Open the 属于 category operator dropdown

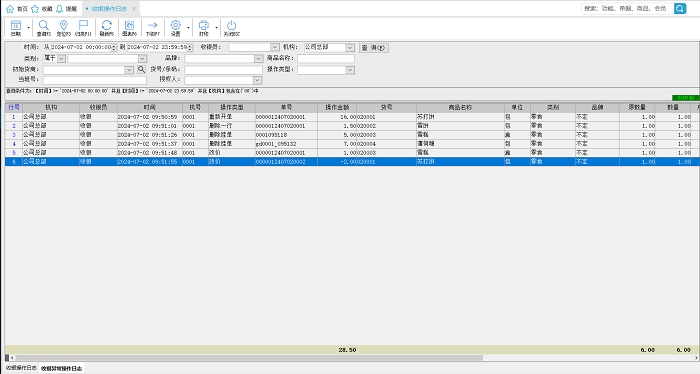click(61, 58)
